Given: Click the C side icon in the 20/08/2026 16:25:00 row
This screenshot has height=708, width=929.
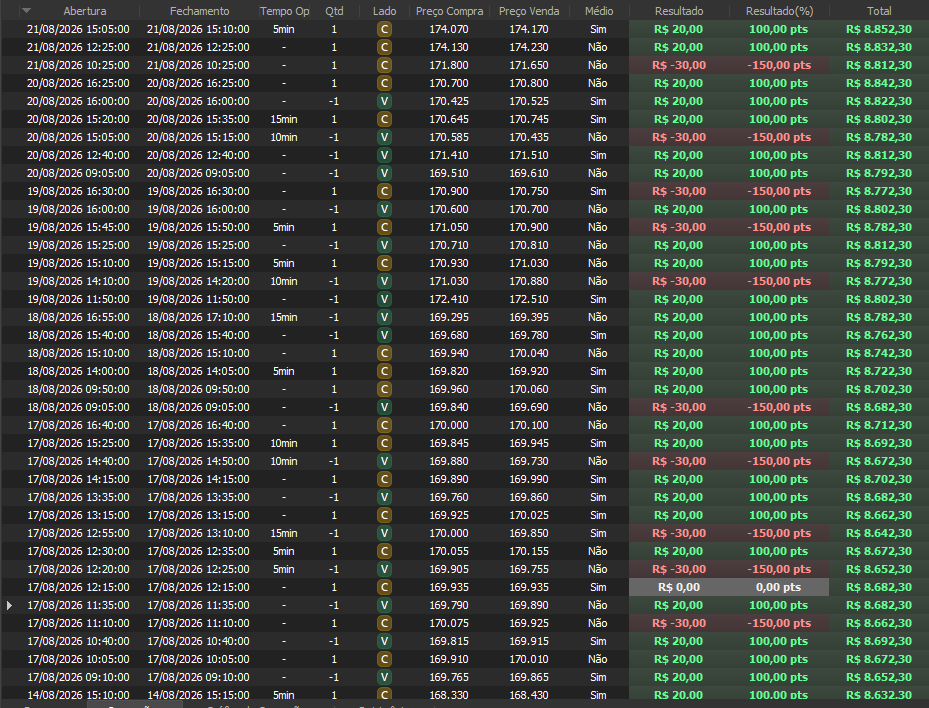Looking at the screenshot, I should 384,83.
